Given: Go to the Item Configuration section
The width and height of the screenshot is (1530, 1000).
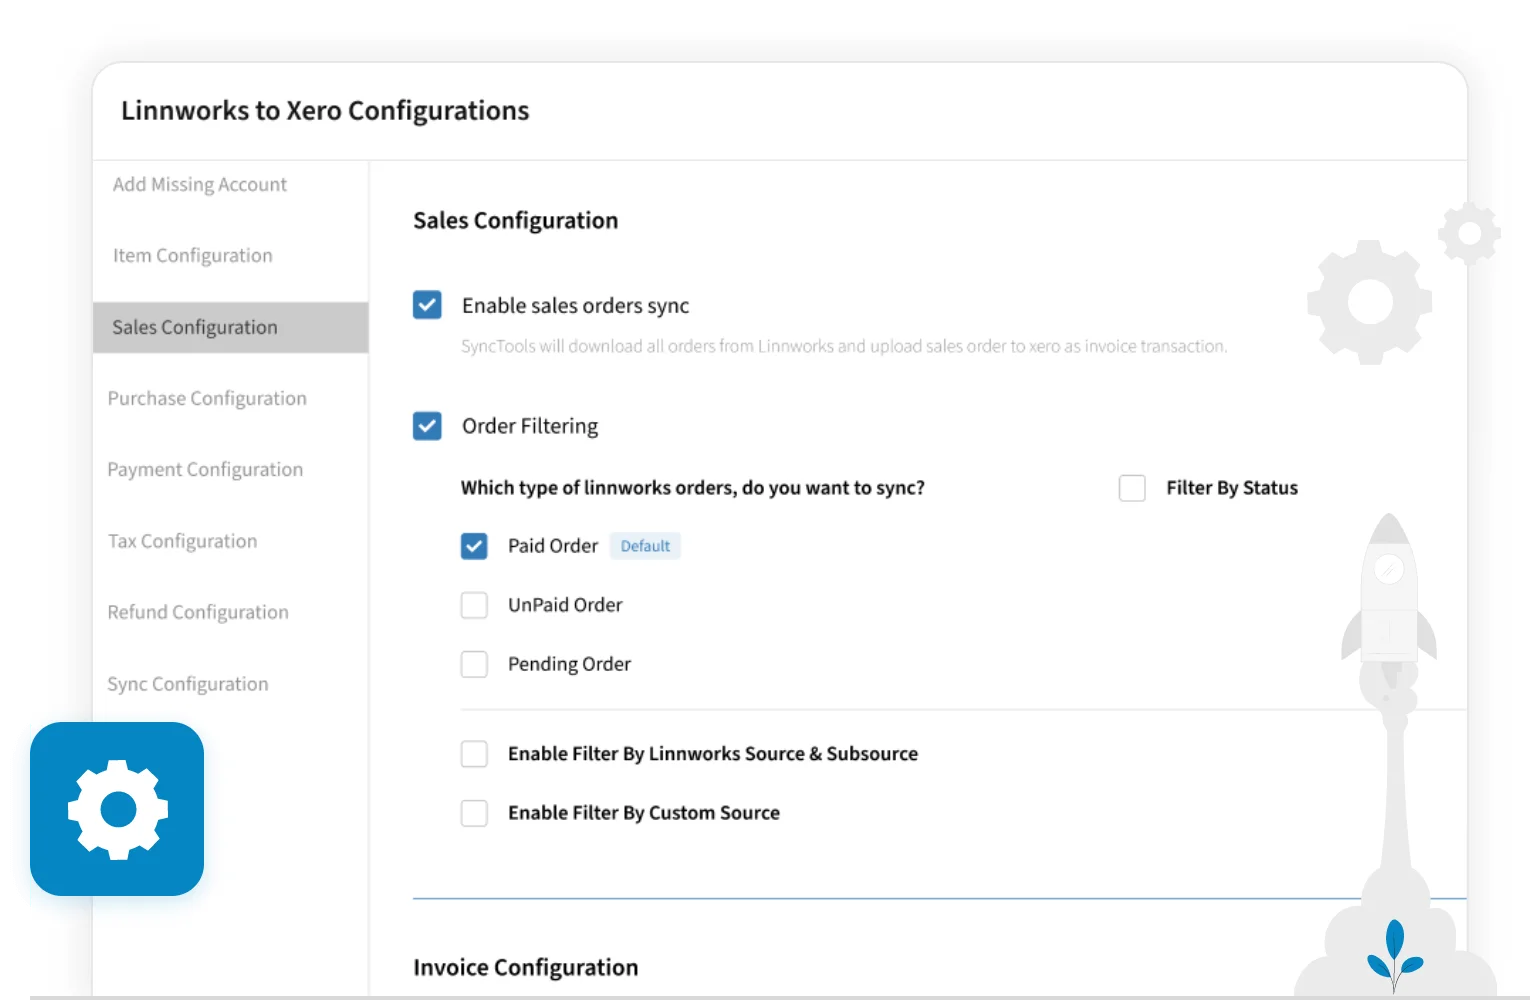Looking at the screenshot, I should pyautogui.click(x=192, y=256).
